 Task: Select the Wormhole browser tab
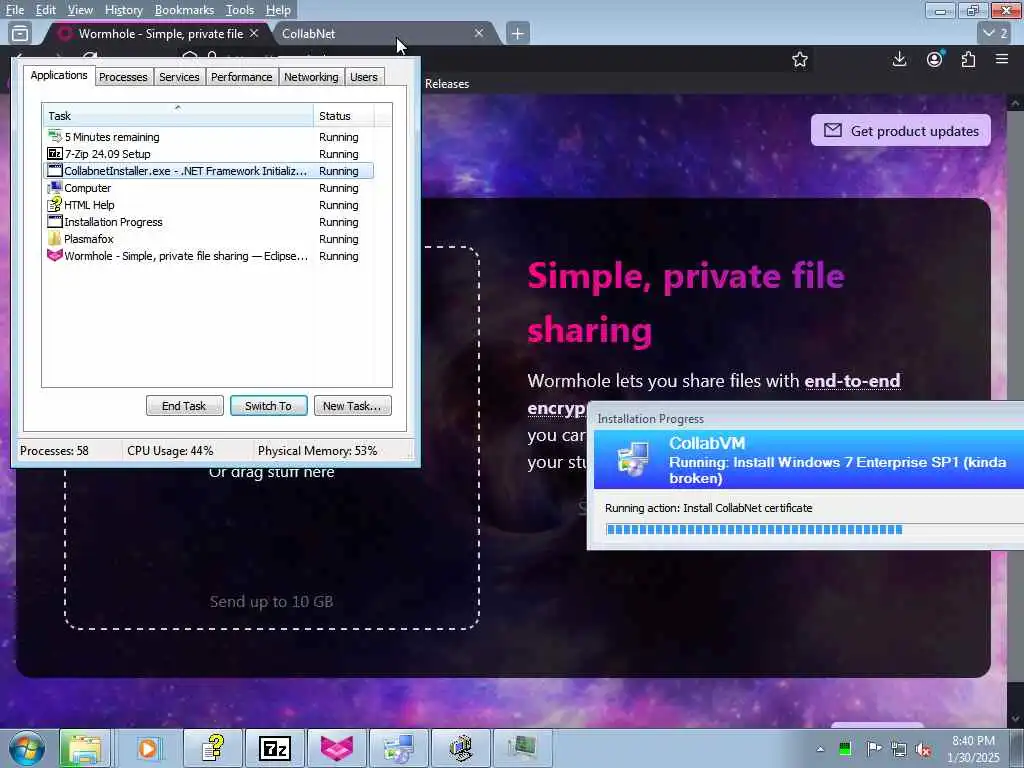[x=157, y=33]
